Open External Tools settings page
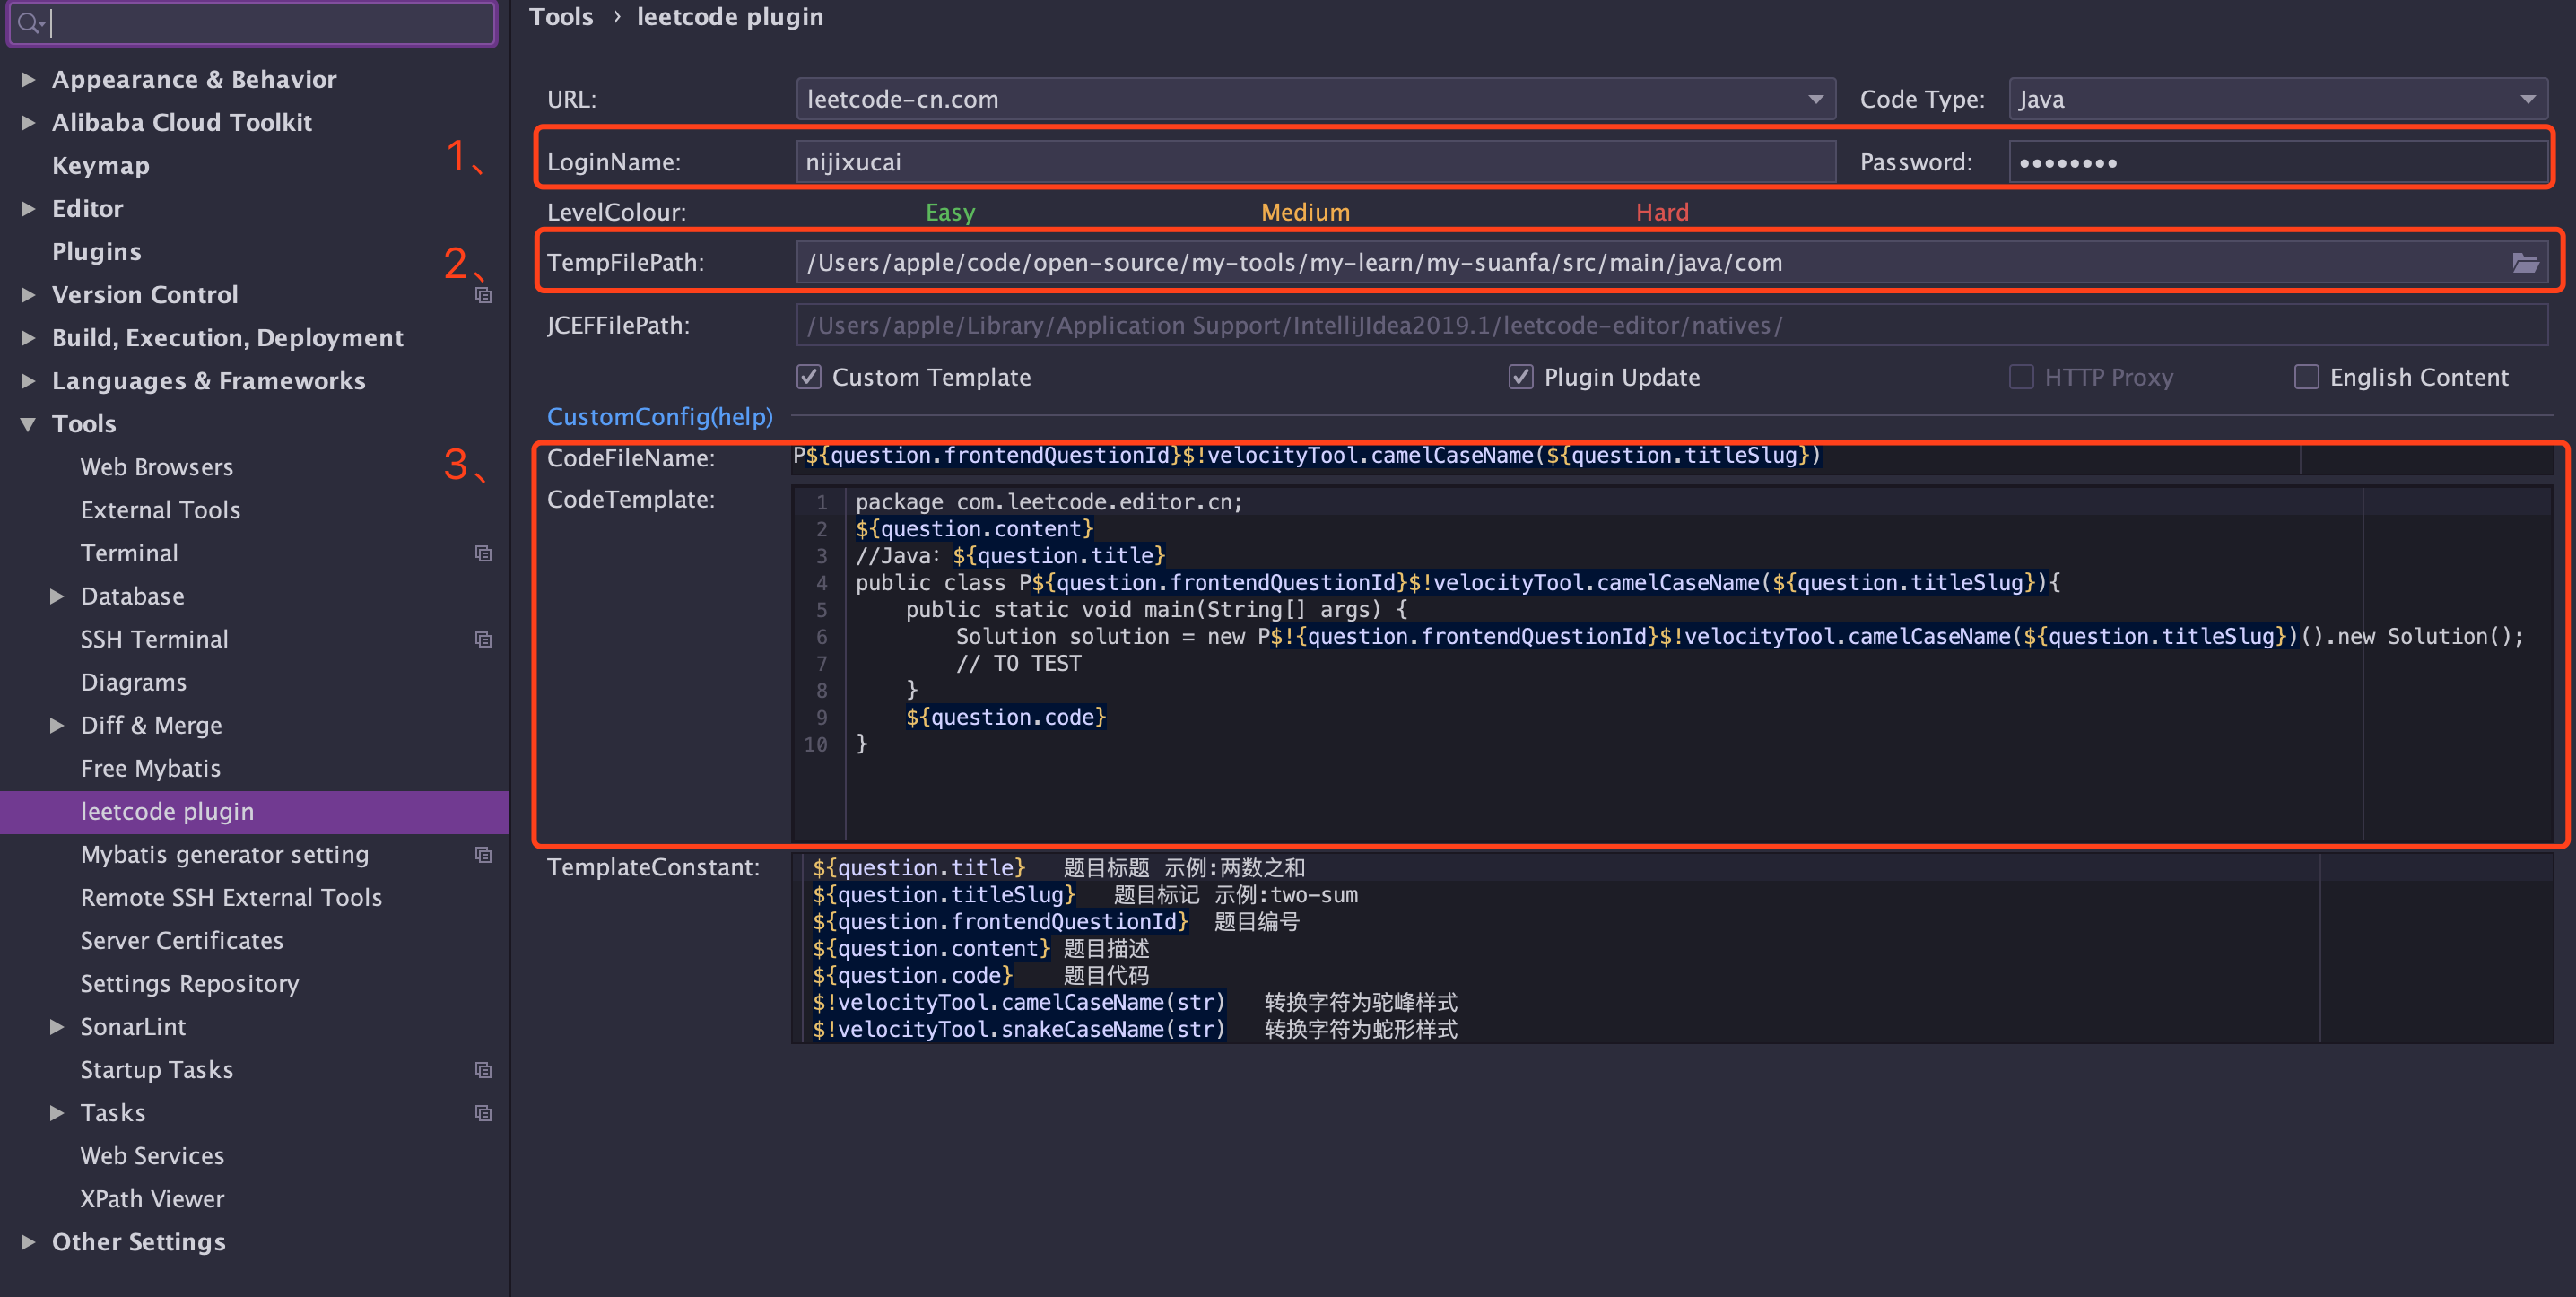 (x=160, y=510)
